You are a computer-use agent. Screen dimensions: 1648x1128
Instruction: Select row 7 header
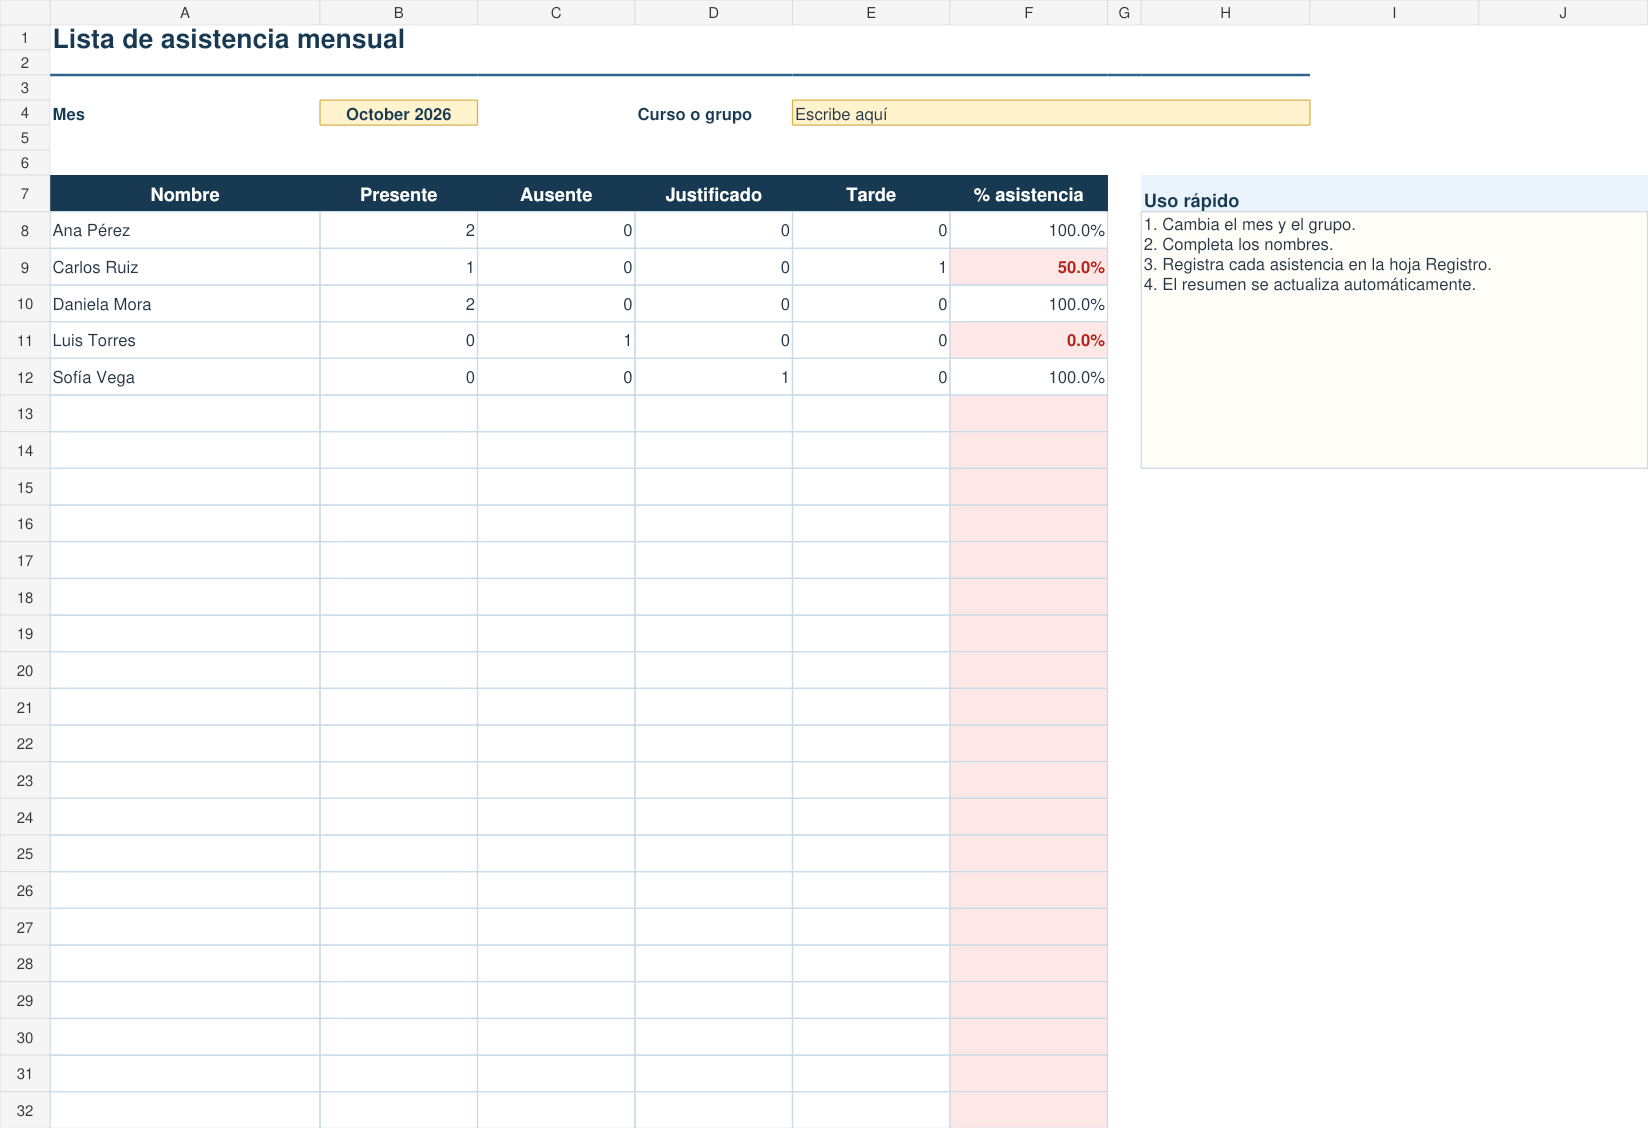25,194
